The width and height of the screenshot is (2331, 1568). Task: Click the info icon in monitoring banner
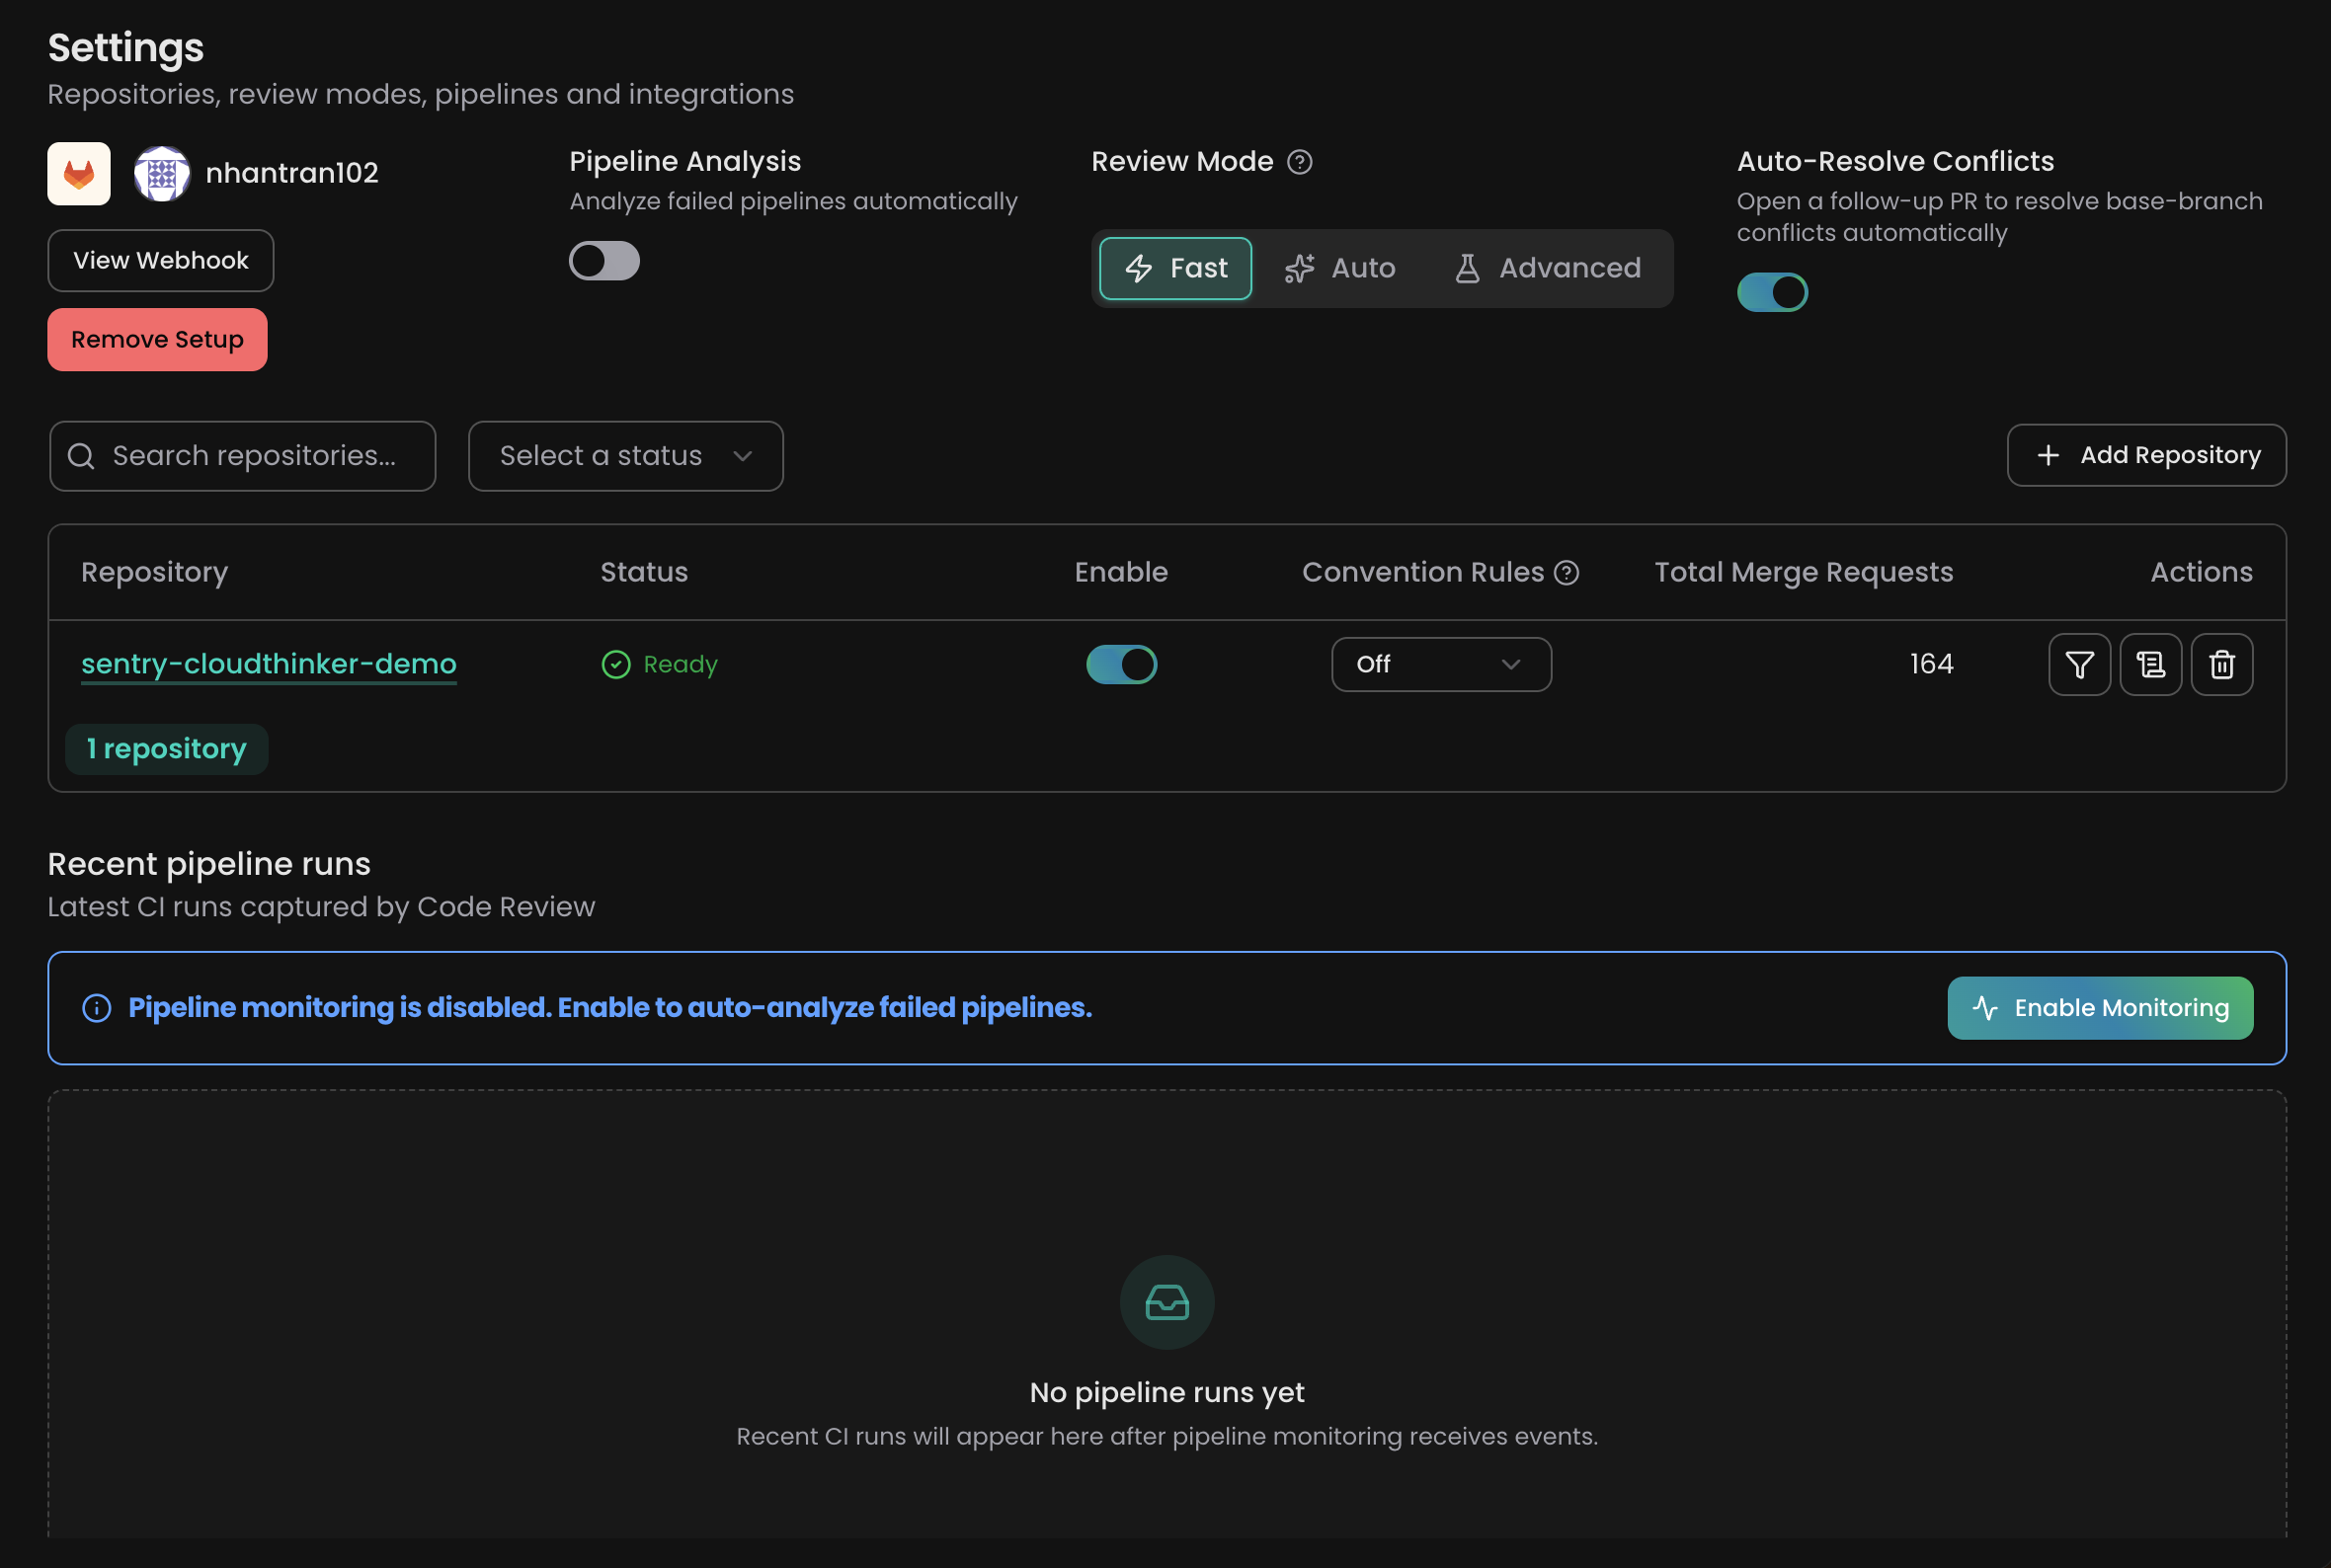click(97, 1009)
